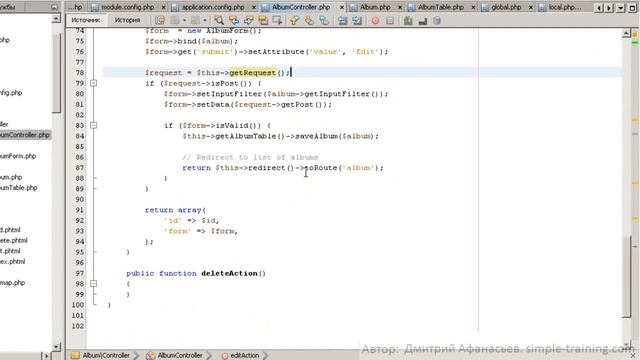Show opened documents list dropdown
The height and width of the screenshot is (360, 640).
621,8
